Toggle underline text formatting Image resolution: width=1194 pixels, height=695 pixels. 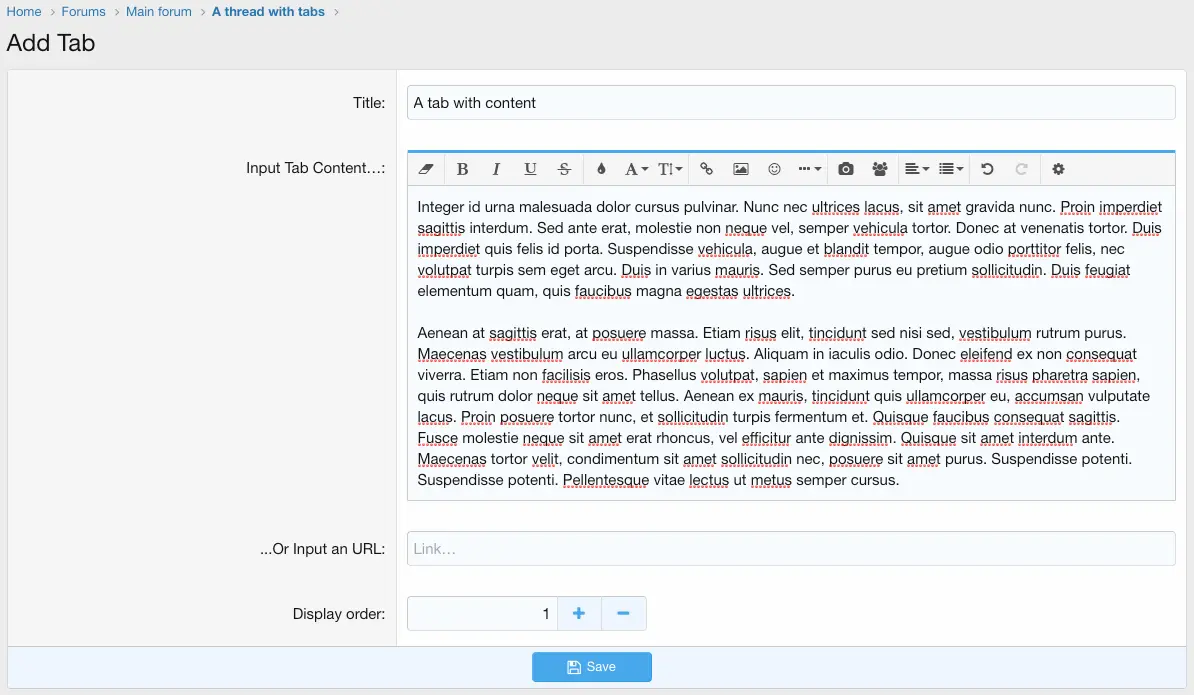530,169
